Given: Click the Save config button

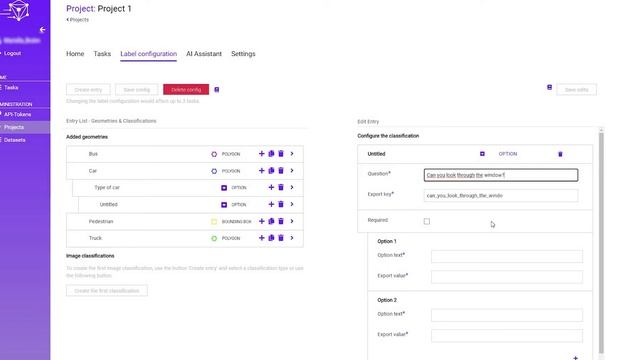Looking at the screenshot, I should coord(137,90).
